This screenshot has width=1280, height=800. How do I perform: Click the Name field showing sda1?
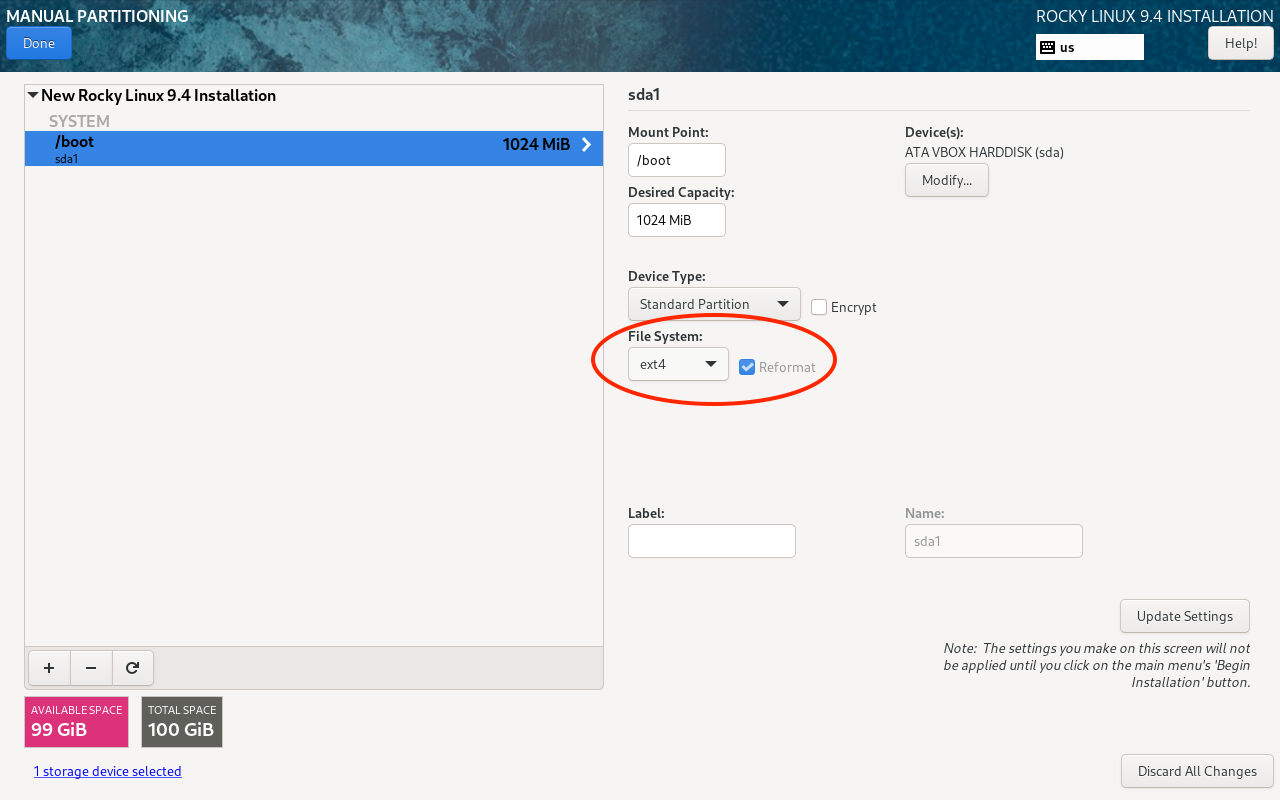tap(994, 541)
